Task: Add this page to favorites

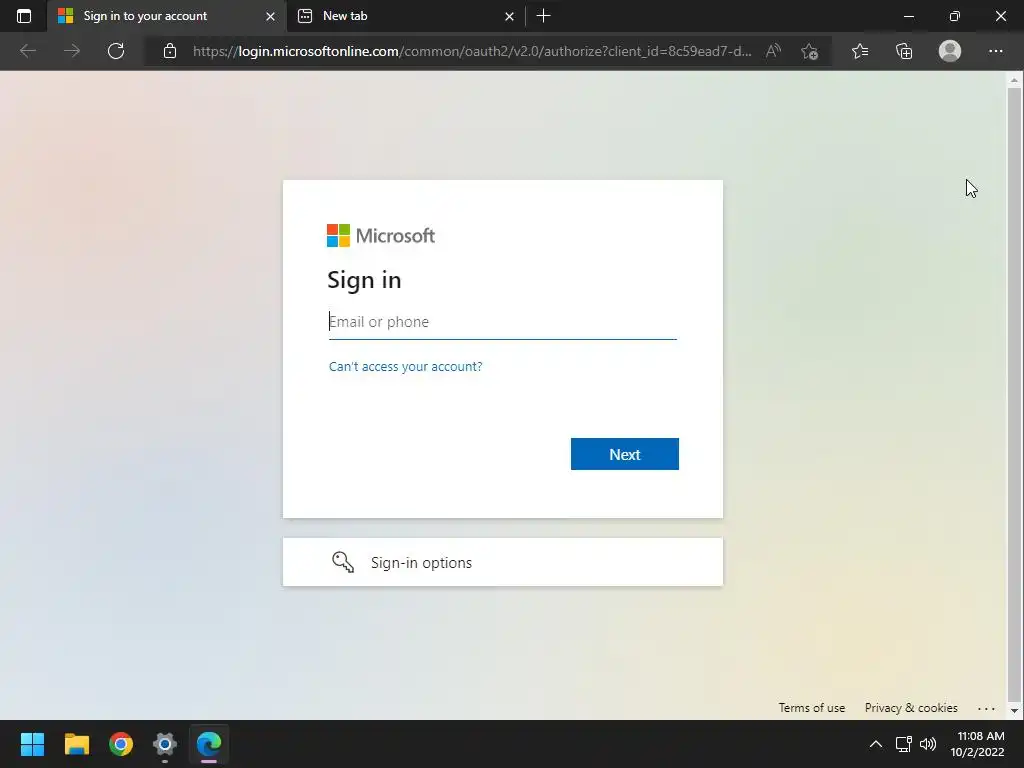Action: (x=810, y=51)
